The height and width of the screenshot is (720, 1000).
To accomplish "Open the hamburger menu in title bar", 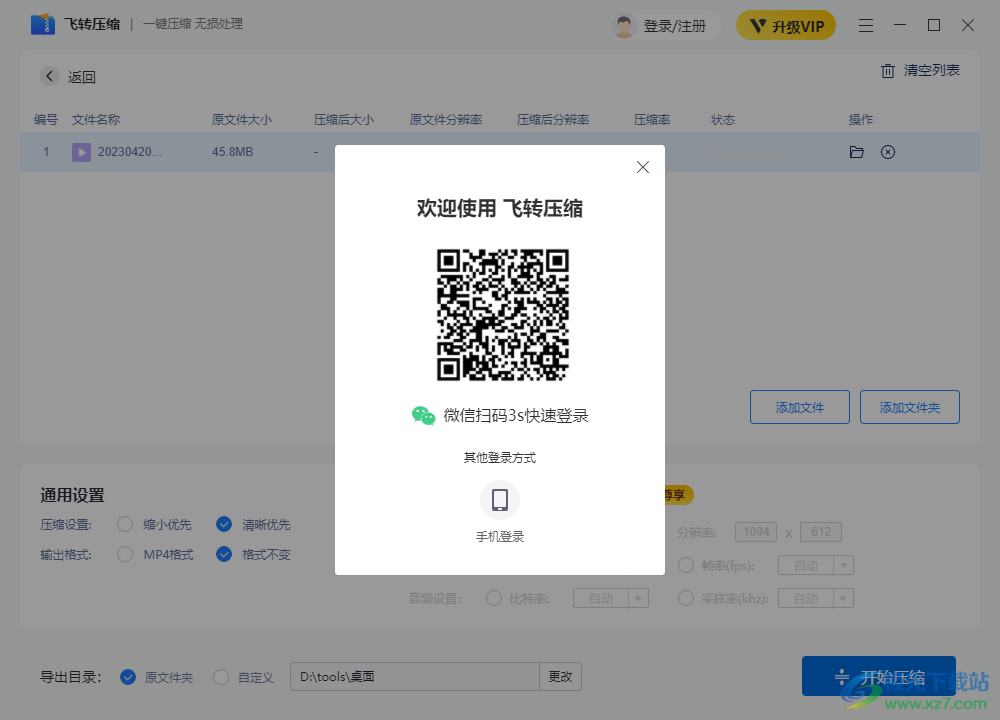I will click(865, 26).
